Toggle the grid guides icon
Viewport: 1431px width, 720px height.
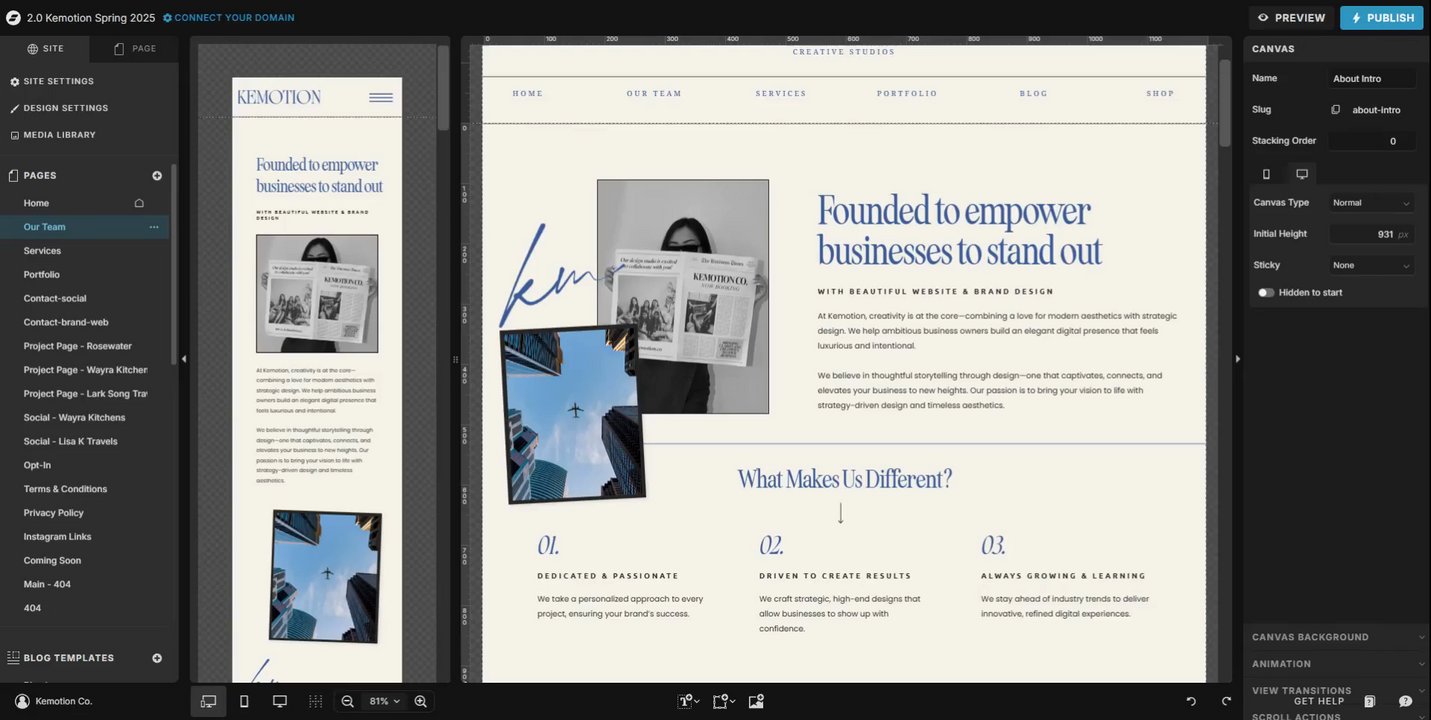coord(316,701)
